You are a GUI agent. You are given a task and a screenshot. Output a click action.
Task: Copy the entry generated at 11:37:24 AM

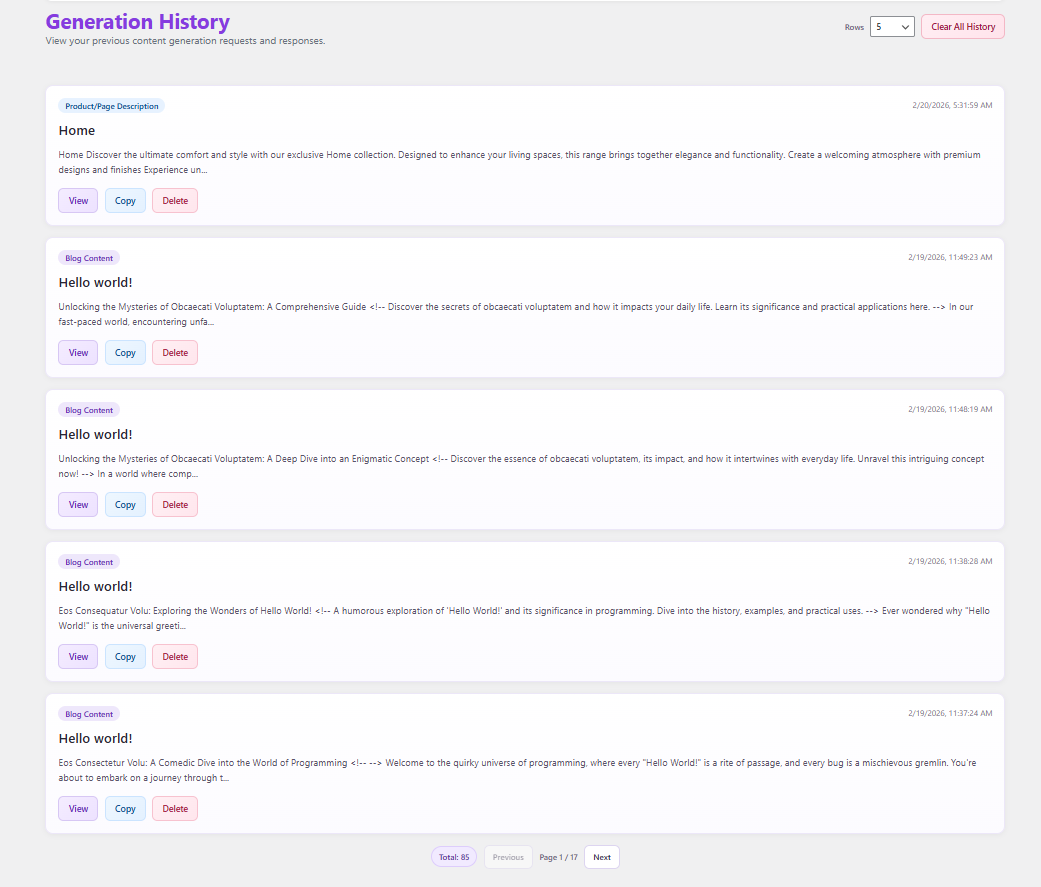click(x=125, y=809)
